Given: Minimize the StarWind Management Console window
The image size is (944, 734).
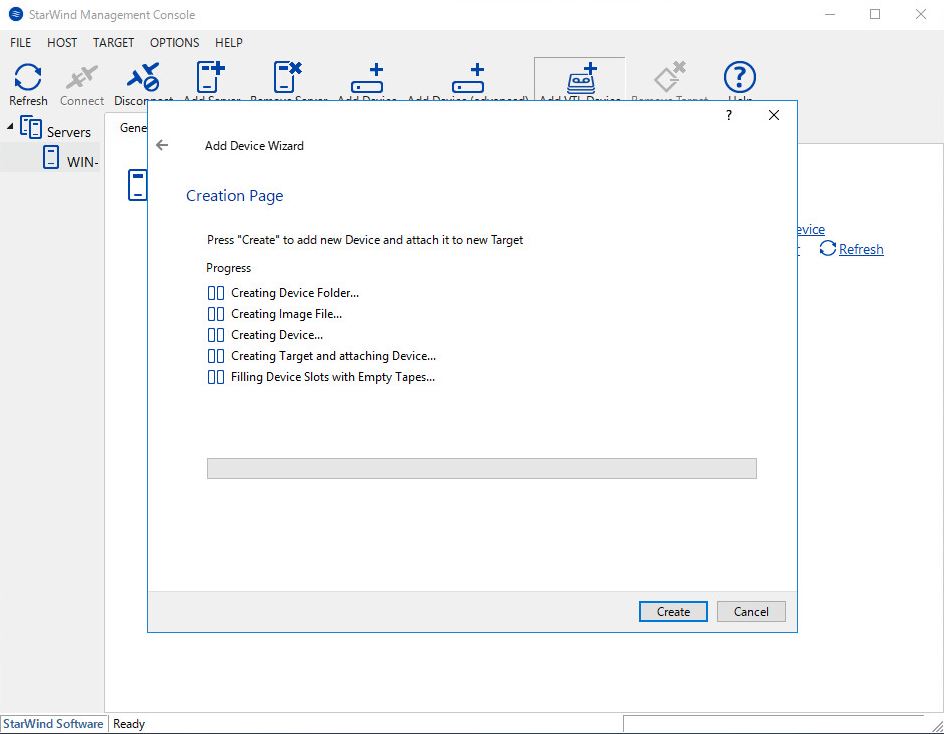Looking at the screenshot, I should click(830, 14).
